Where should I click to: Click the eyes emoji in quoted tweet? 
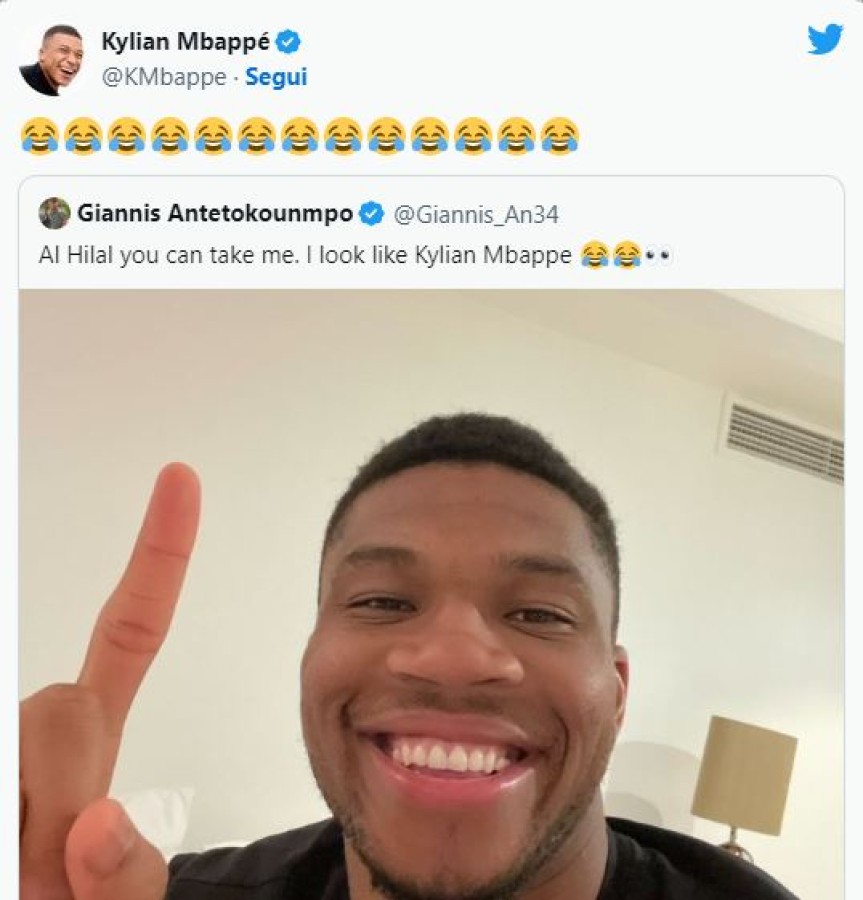657,255
